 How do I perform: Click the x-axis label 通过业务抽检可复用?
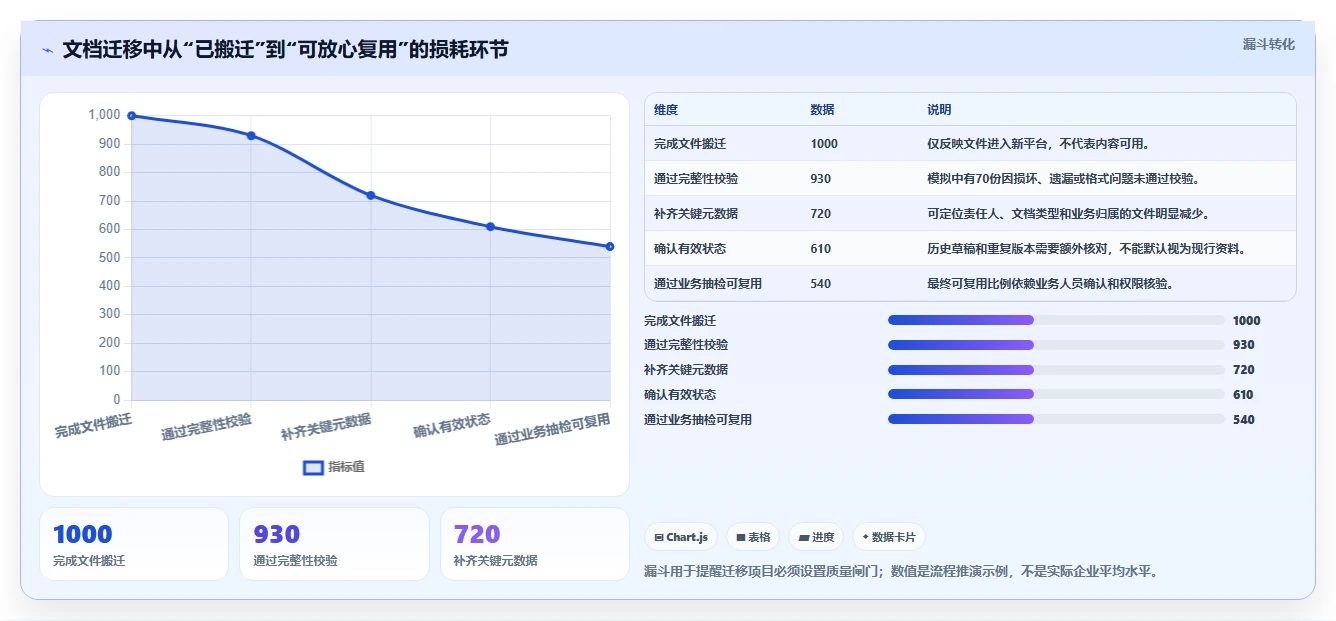(x=552, y=429)
